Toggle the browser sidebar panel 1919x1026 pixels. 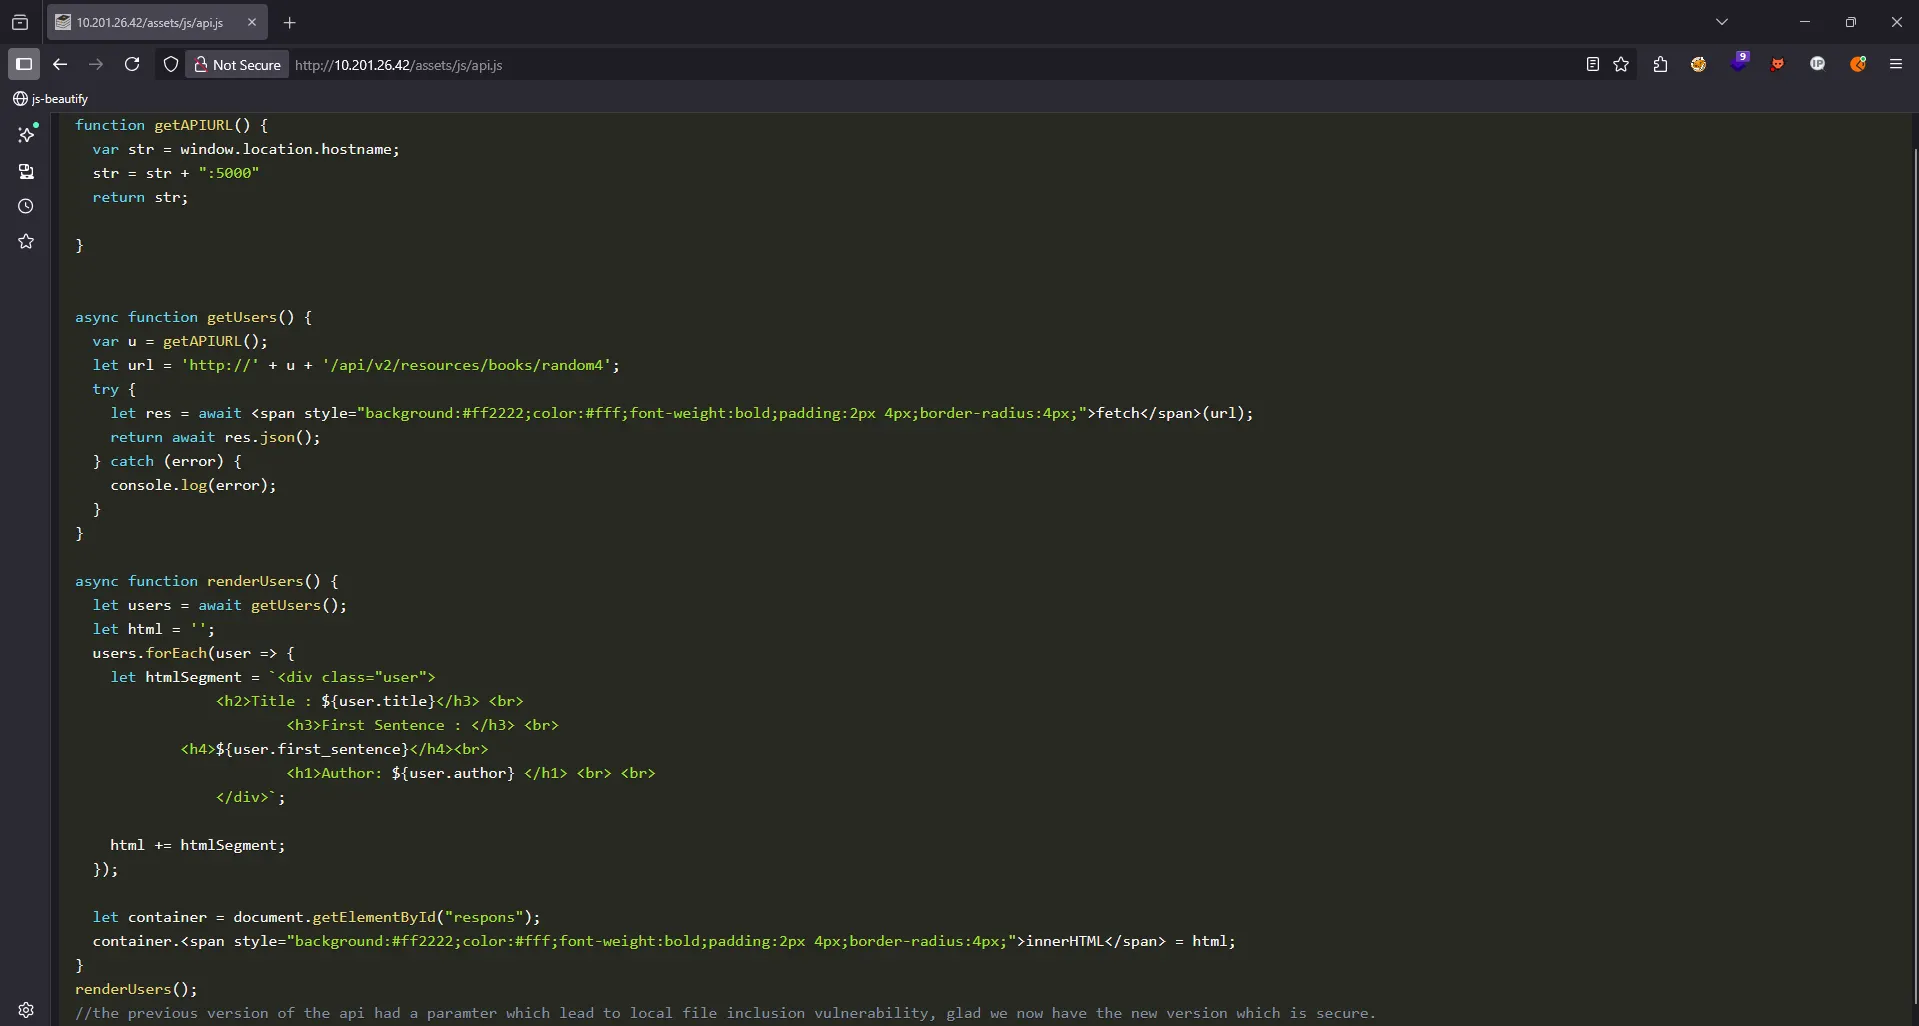[x=24, y=64]
